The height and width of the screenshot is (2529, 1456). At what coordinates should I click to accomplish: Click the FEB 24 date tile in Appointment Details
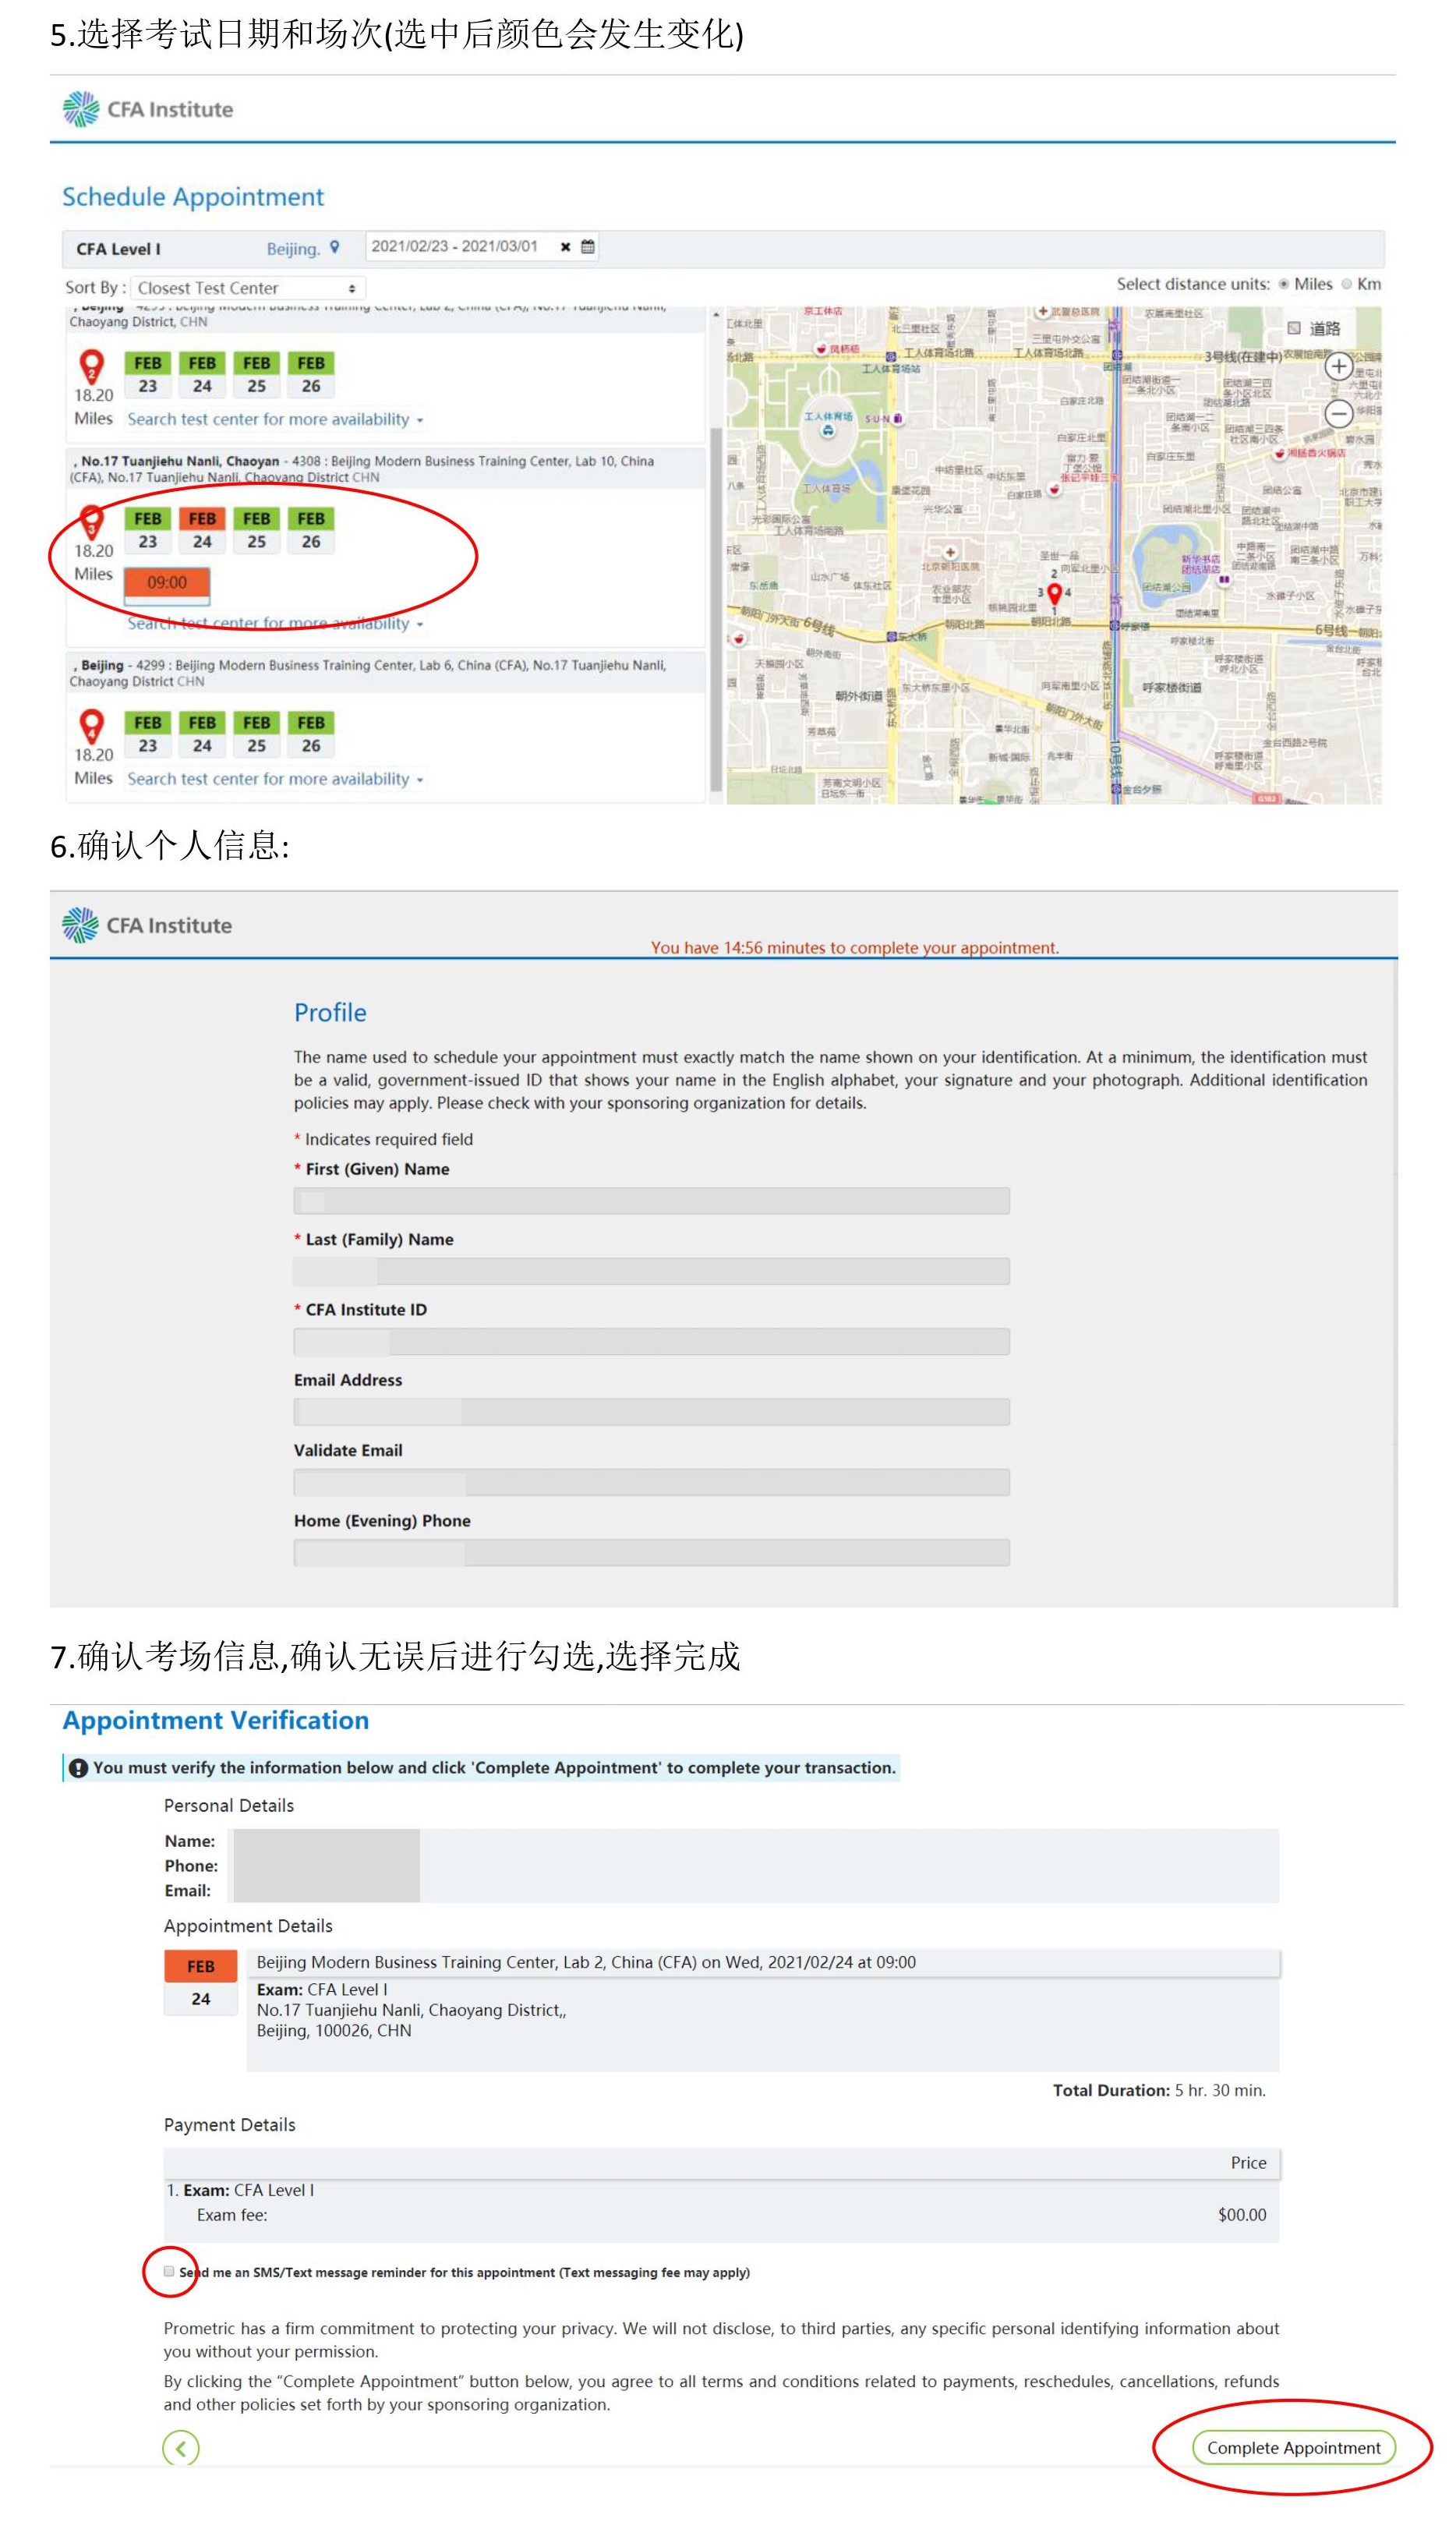coord(201,1982)
